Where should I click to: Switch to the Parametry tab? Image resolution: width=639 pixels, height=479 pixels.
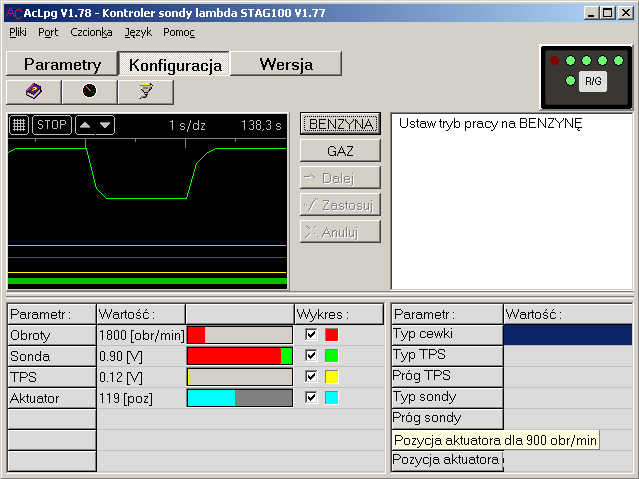pyautogui.click(x=62, y=64)
